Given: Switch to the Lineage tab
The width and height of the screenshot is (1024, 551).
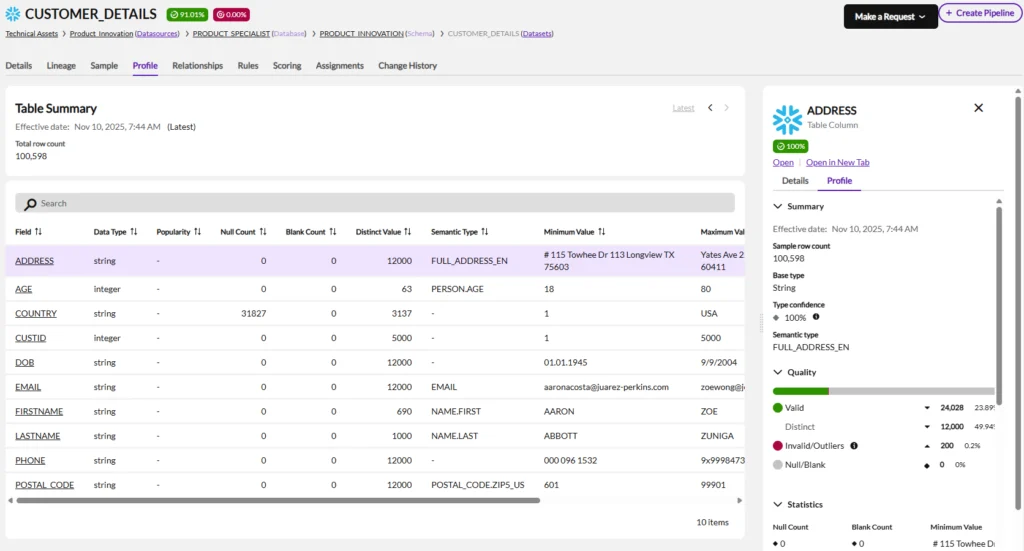Looking at the screenshot, I should (61, 66).
